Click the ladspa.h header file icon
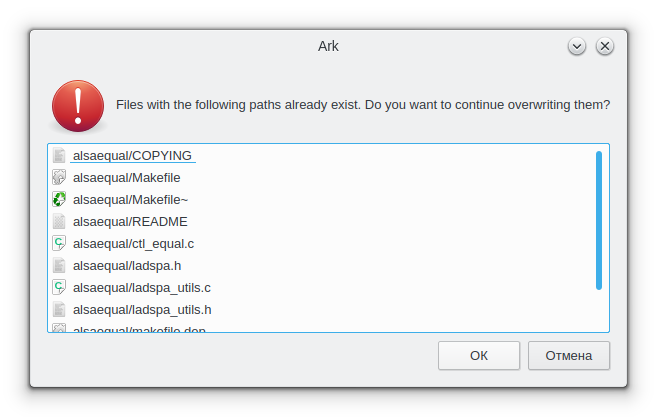Image resolution: width=657 pixels, height=417 pixels. (x=59, y=266)
